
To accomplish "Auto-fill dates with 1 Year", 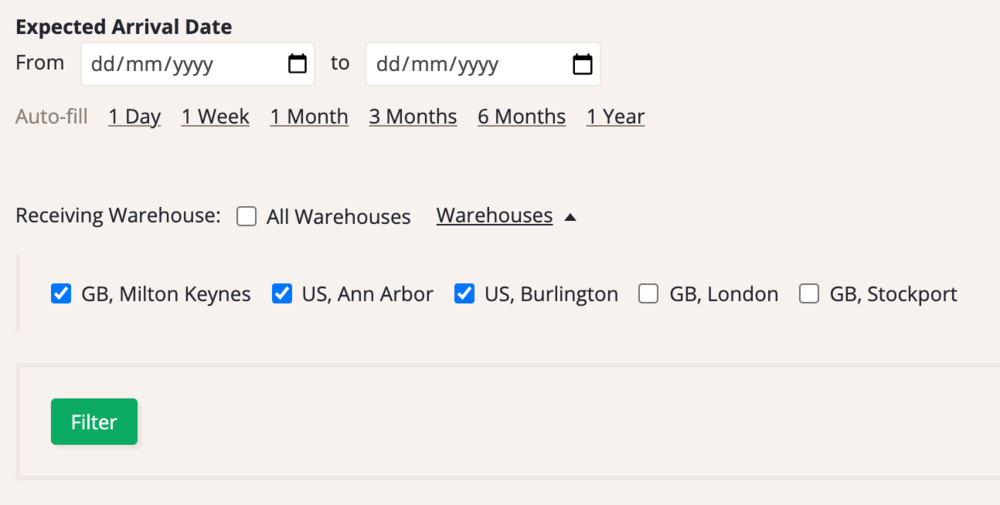I will click(615, 117).
